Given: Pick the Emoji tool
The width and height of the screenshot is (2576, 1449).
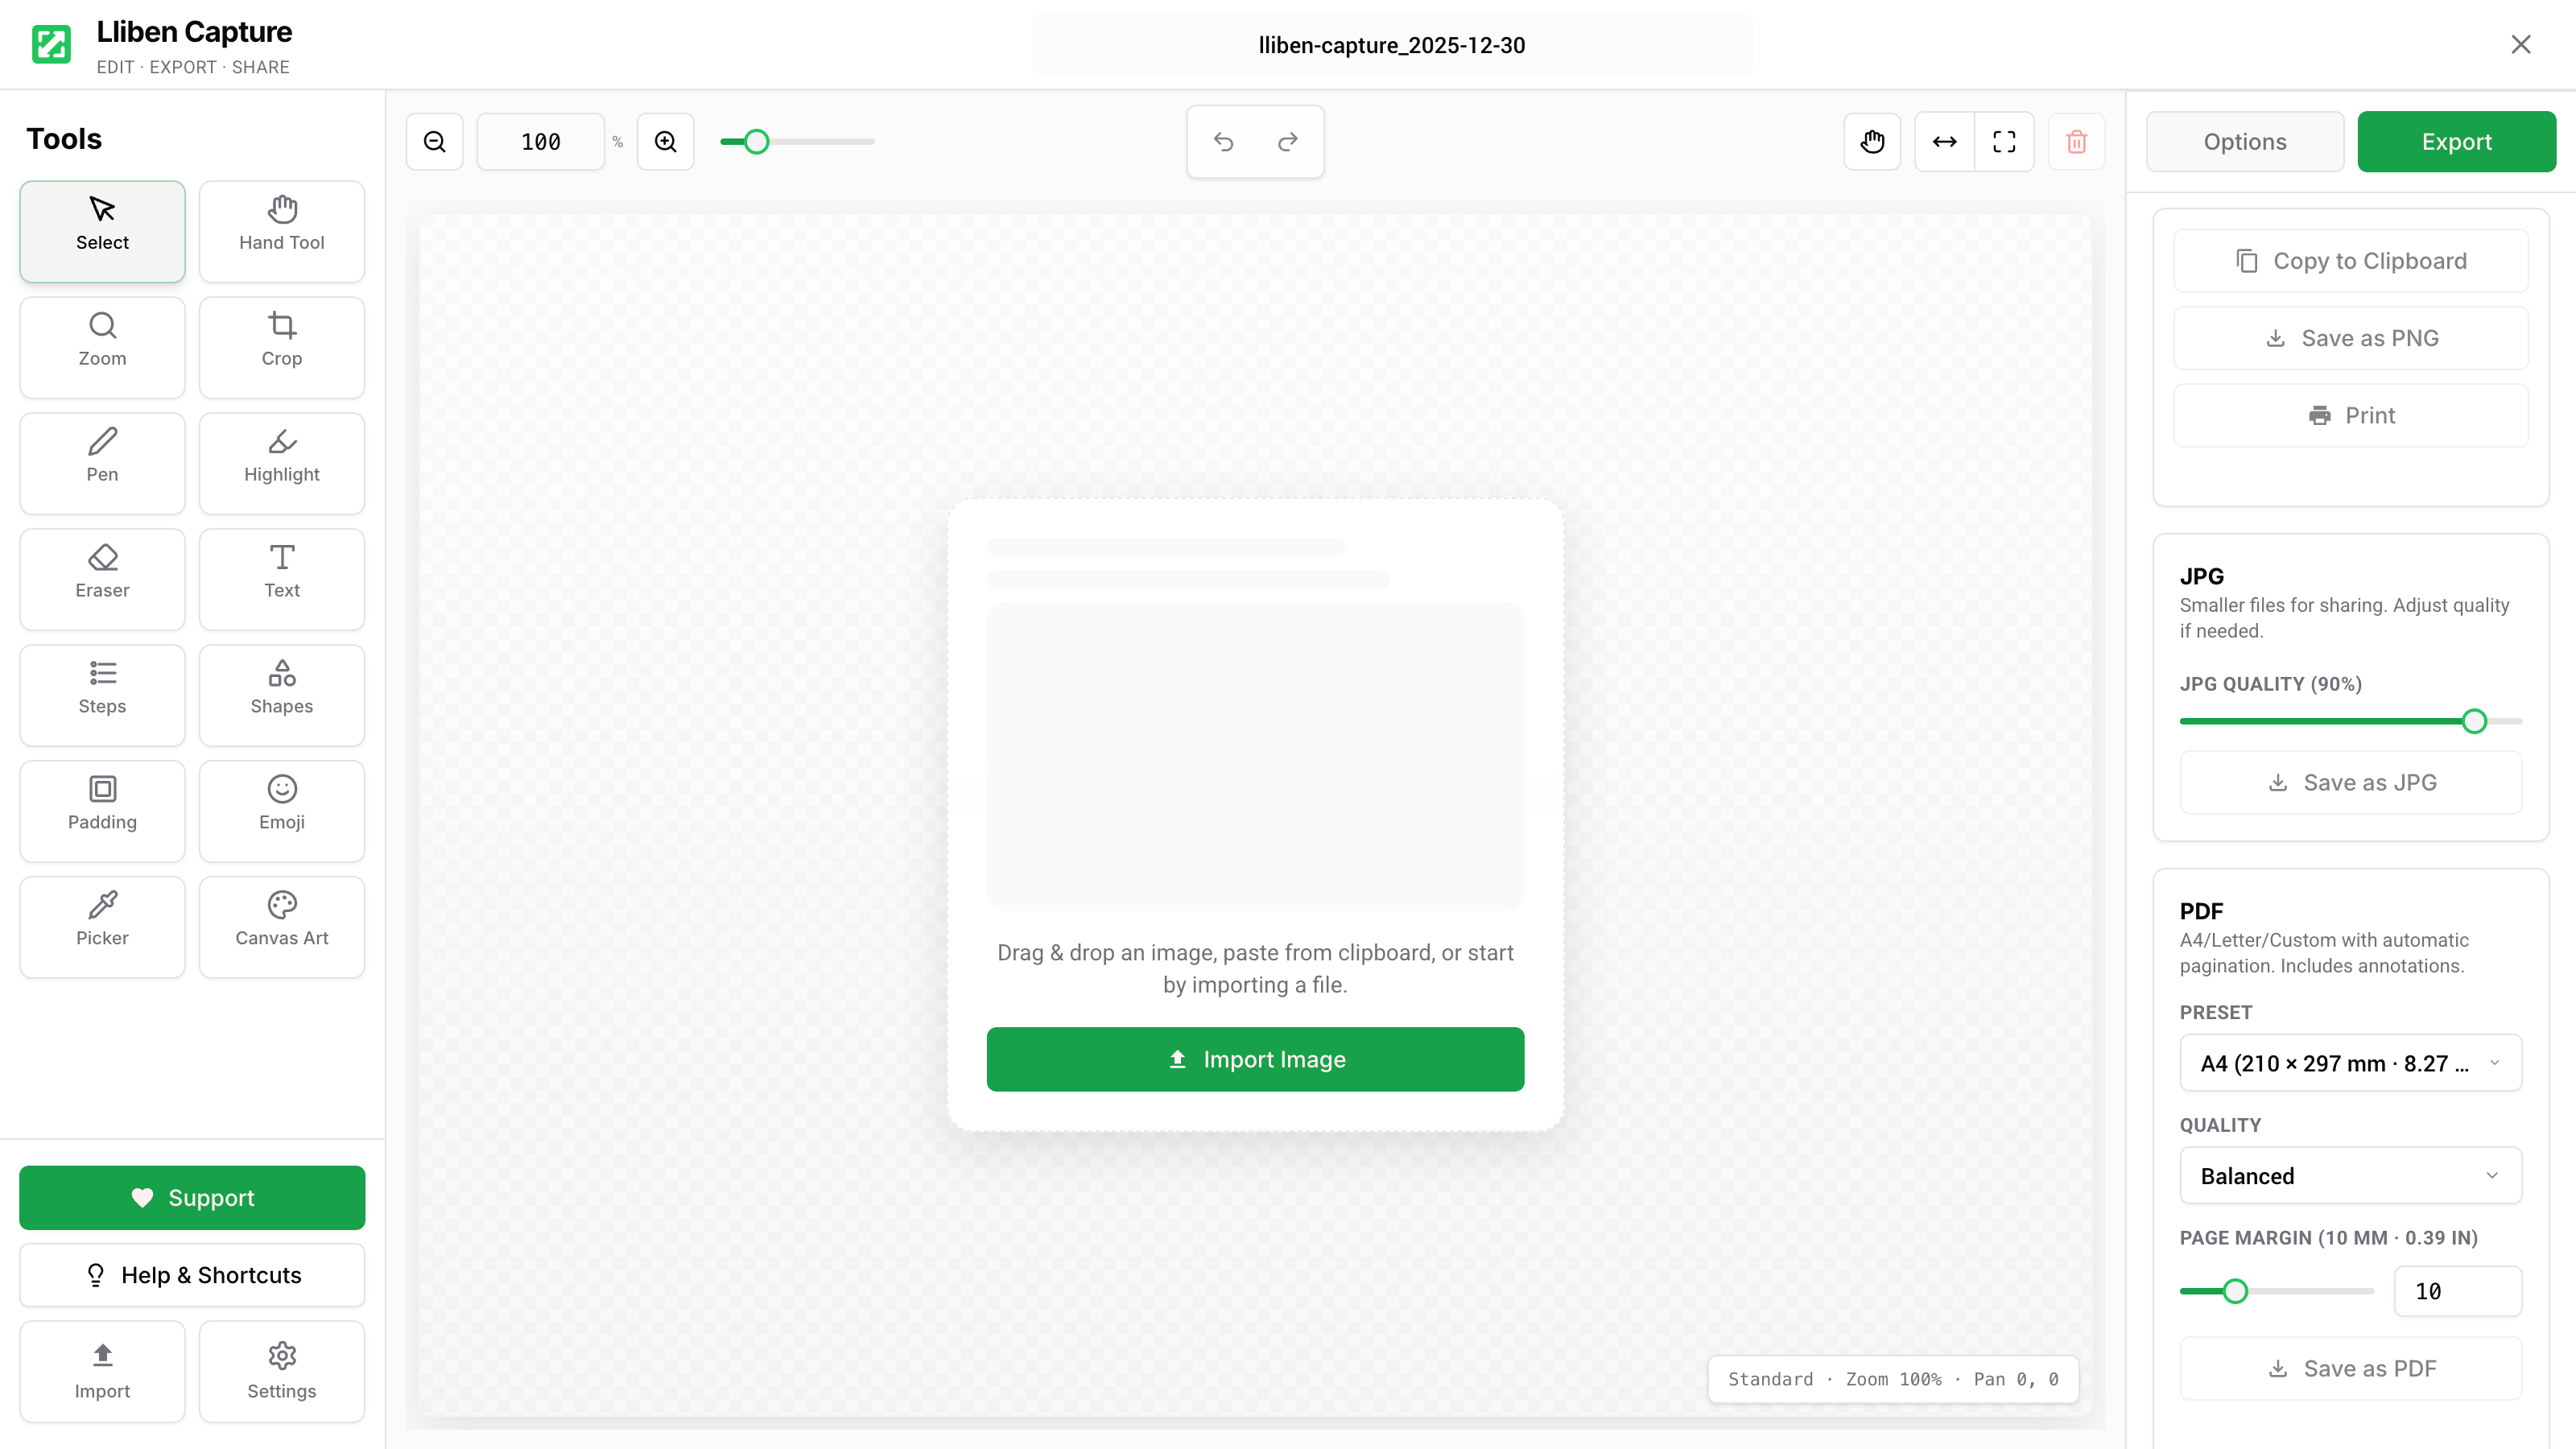Looking at the screenshot, I should pos(281,805).
